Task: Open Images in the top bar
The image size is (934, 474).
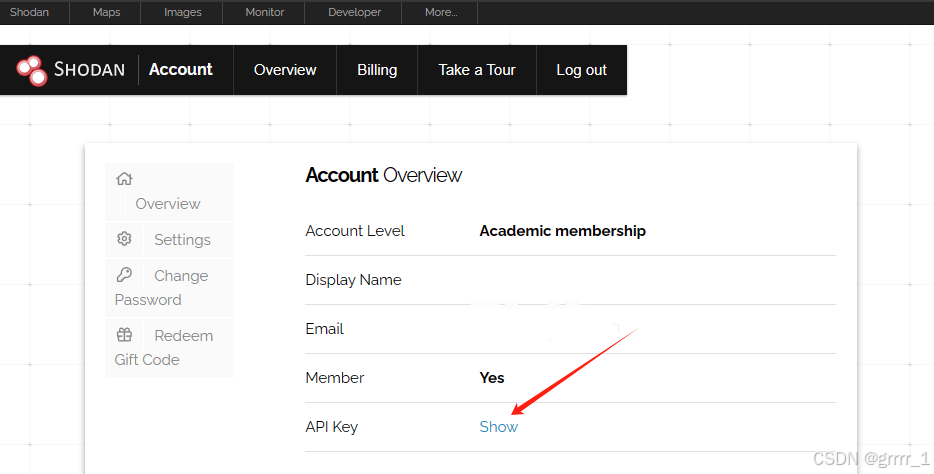Action: (182, 12)
